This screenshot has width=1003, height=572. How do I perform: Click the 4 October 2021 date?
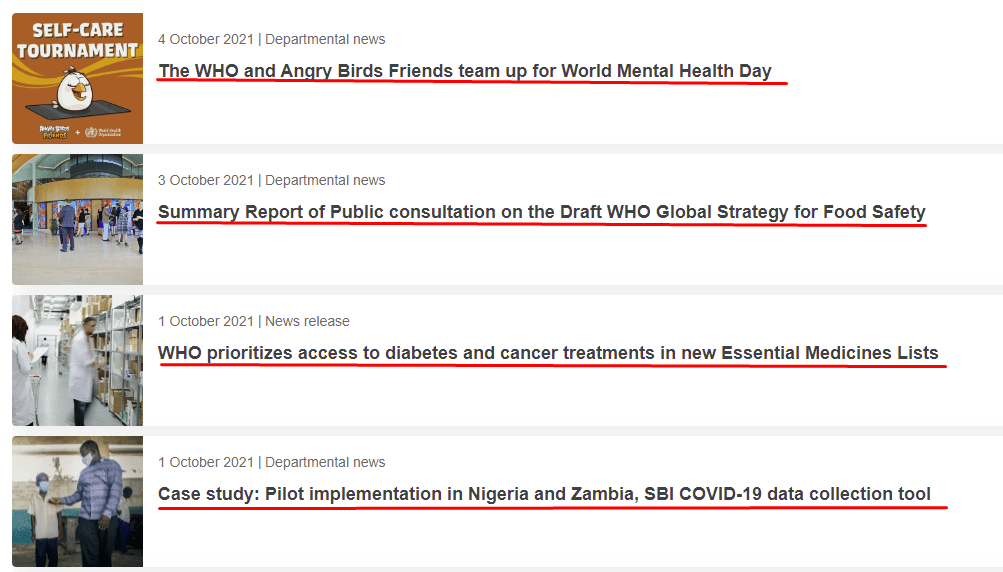point(206,39)
